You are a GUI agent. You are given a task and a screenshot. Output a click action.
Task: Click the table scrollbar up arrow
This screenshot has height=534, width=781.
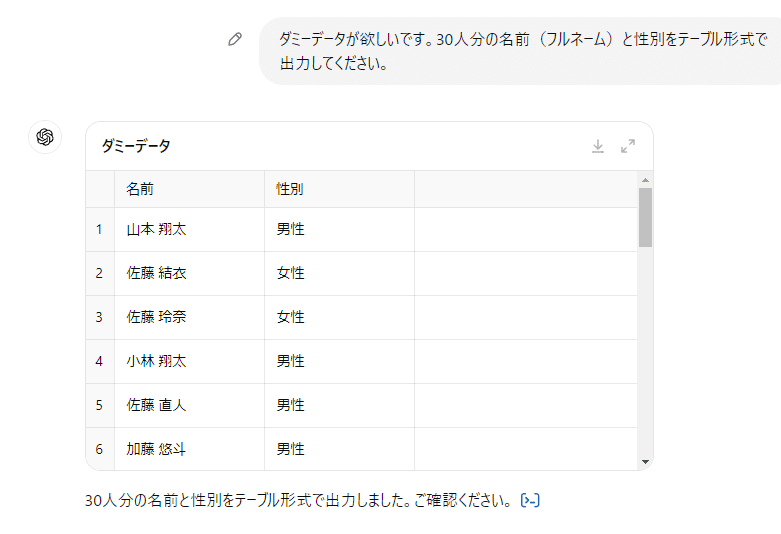coord(645,180)
